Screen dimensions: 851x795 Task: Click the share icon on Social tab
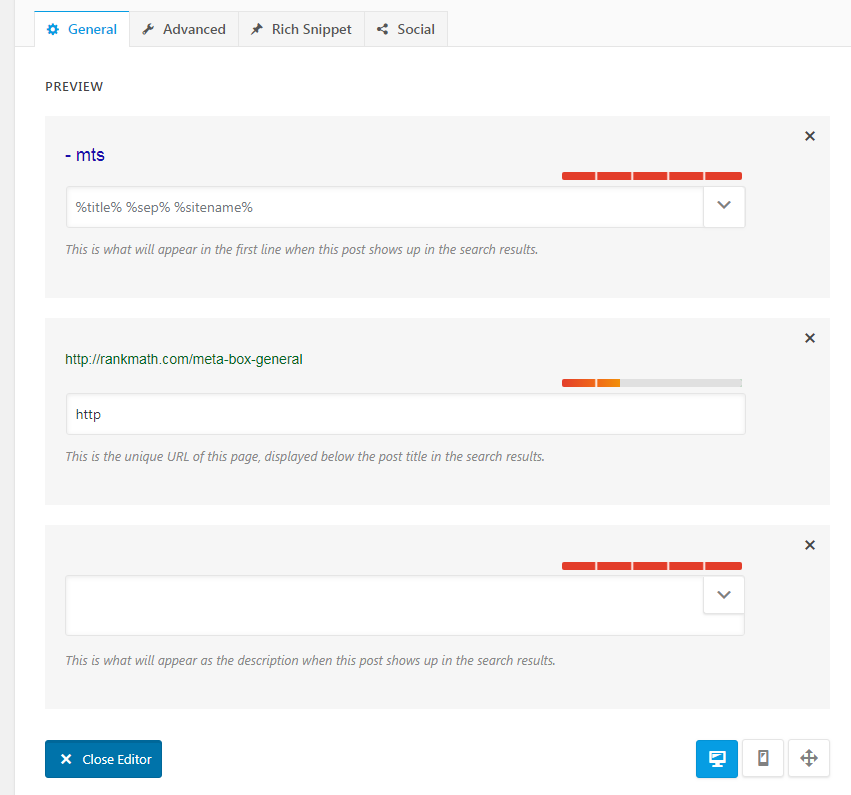[x=383, y=29]
